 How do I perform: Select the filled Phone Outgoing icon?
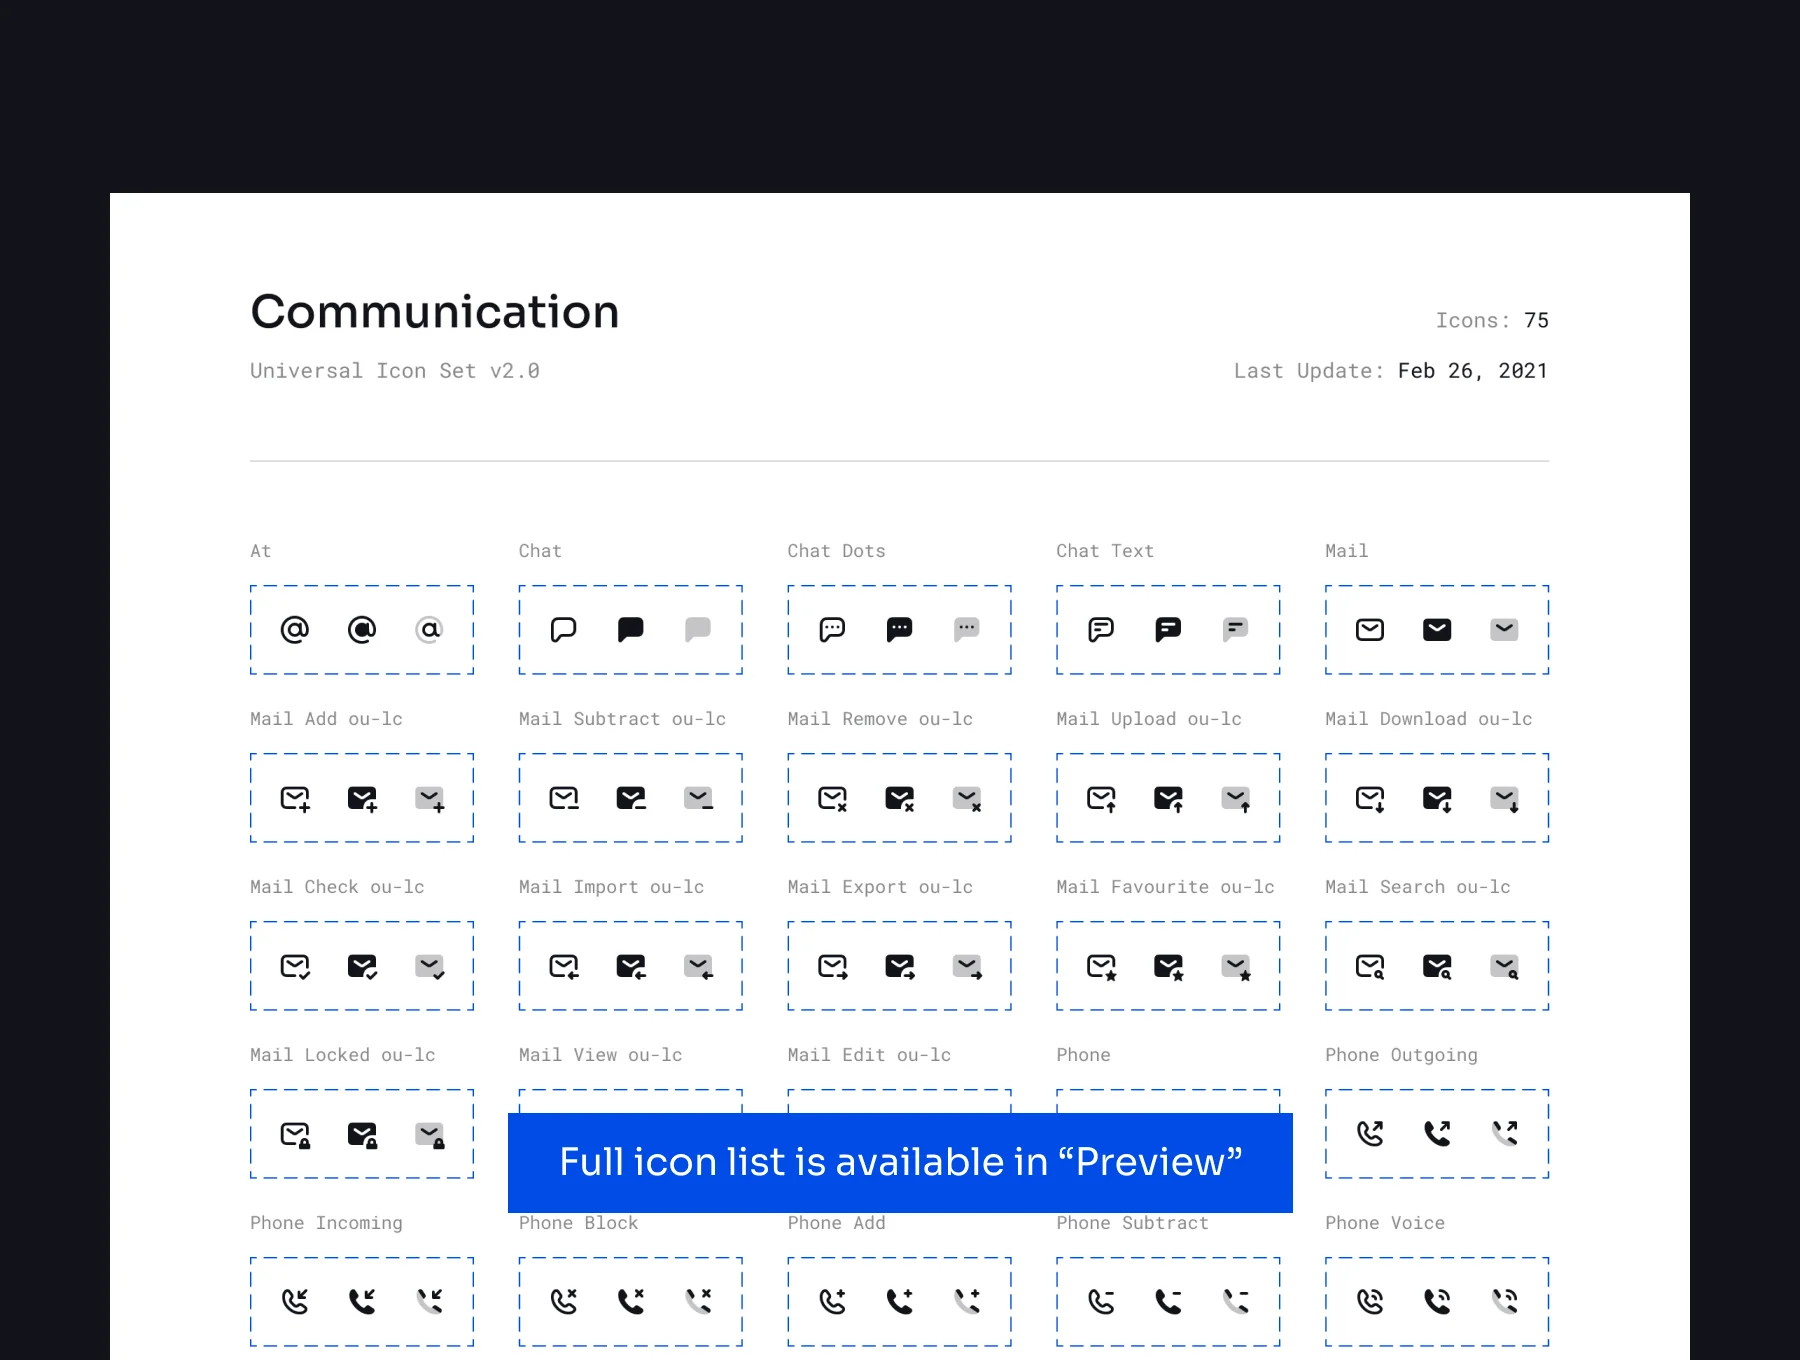point(1437,1133)
